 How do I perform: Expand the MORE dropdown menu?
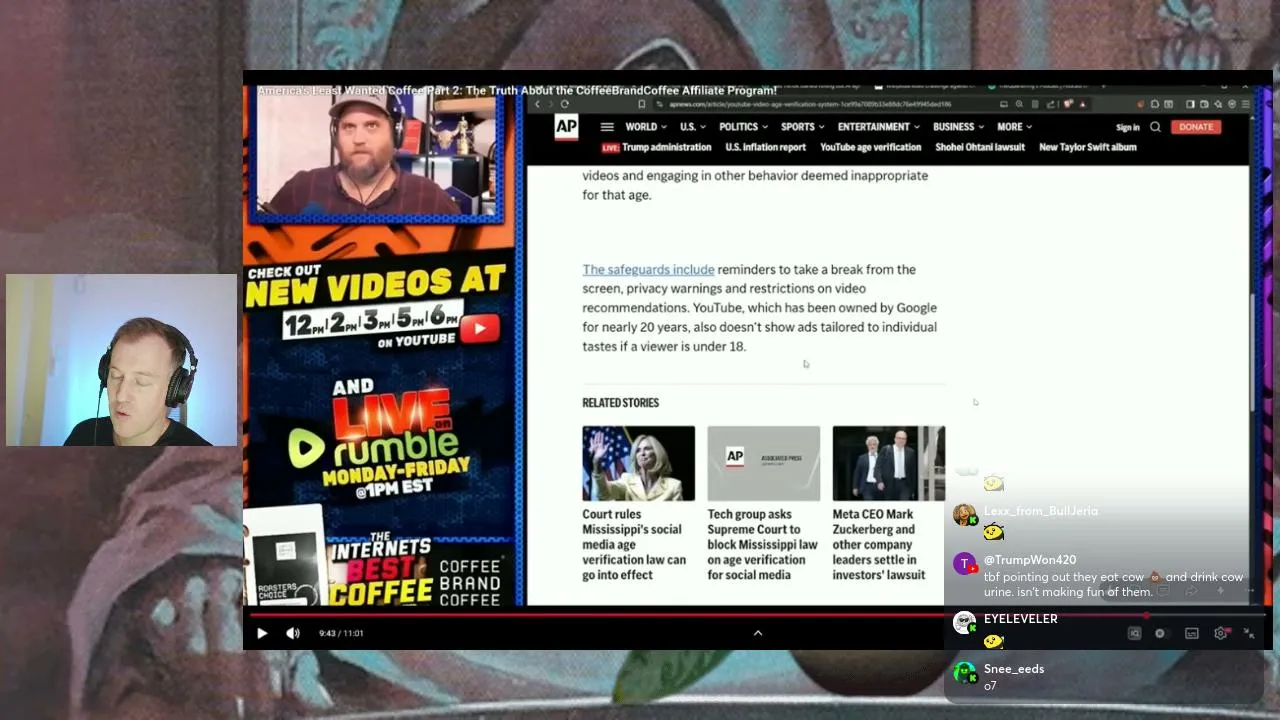point(1014,127)
